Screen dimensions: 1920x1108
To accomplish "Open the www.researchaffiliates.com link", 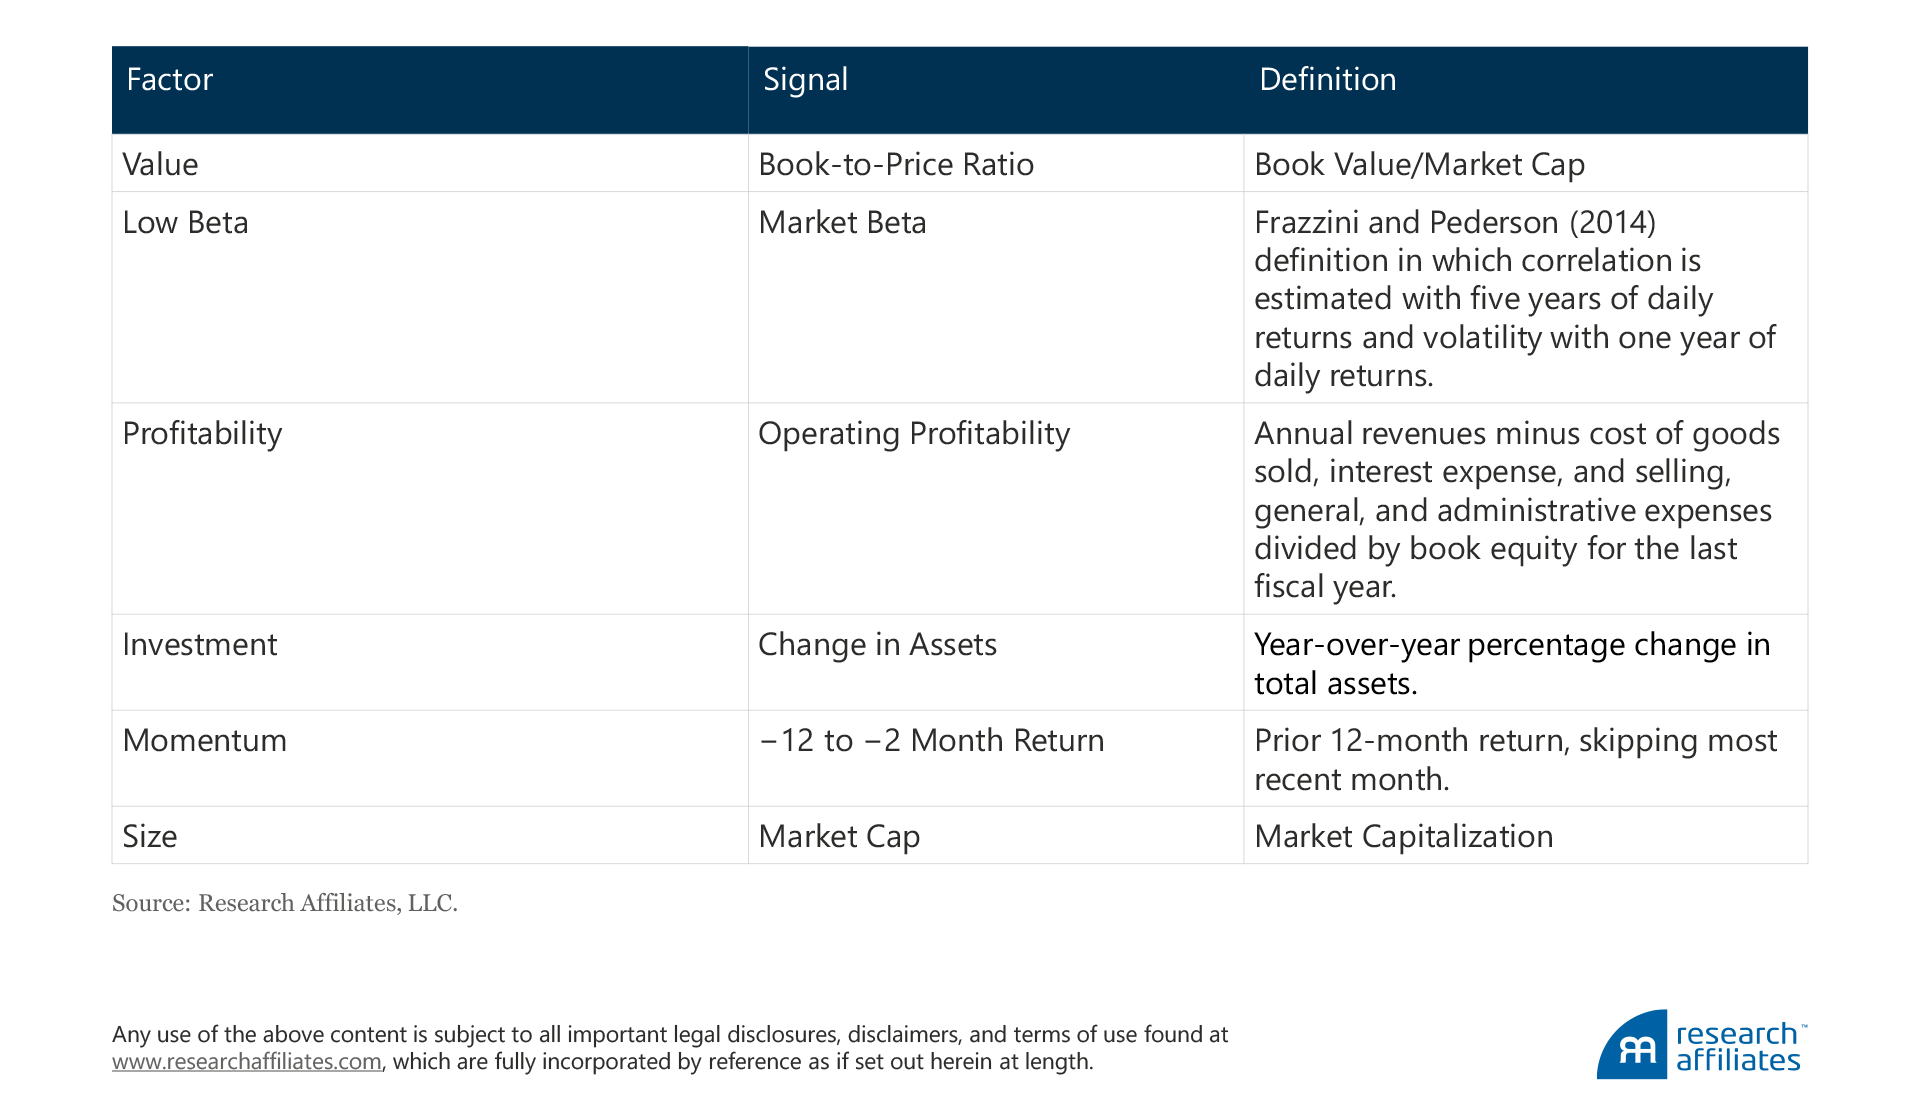I will click(x=246, y=1061).
